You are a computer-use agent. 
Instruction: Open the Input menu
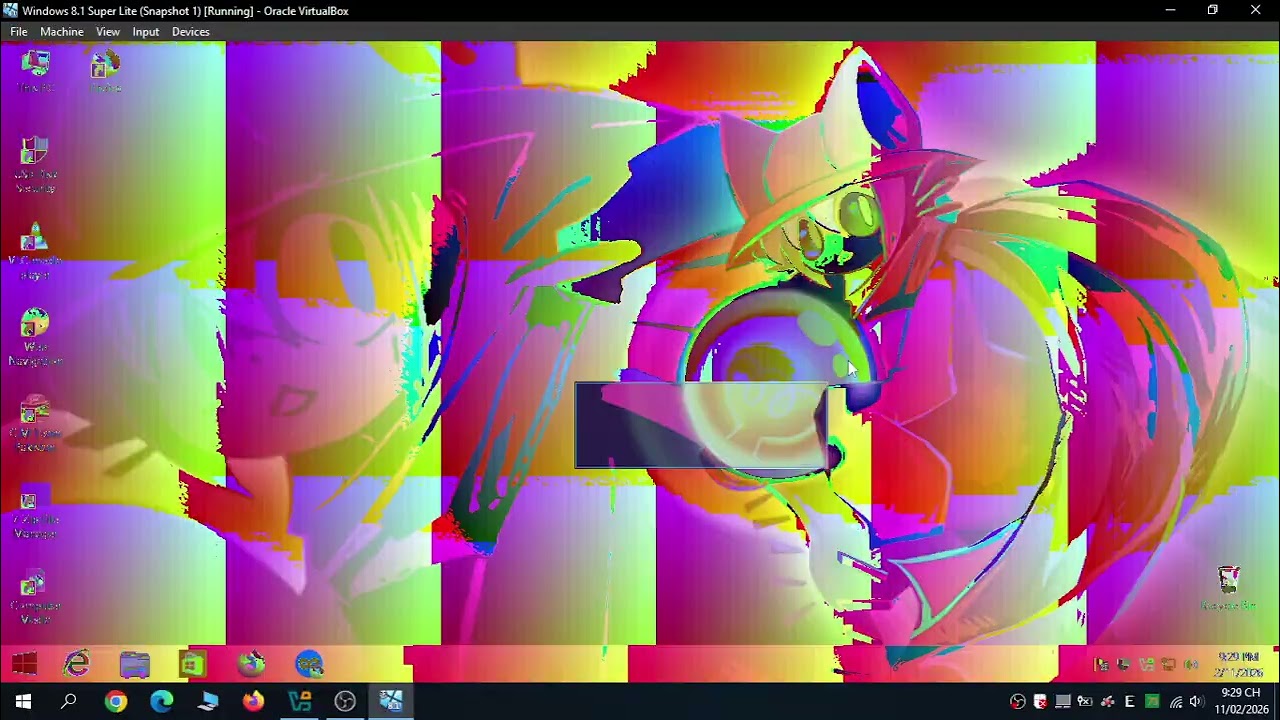146,32
